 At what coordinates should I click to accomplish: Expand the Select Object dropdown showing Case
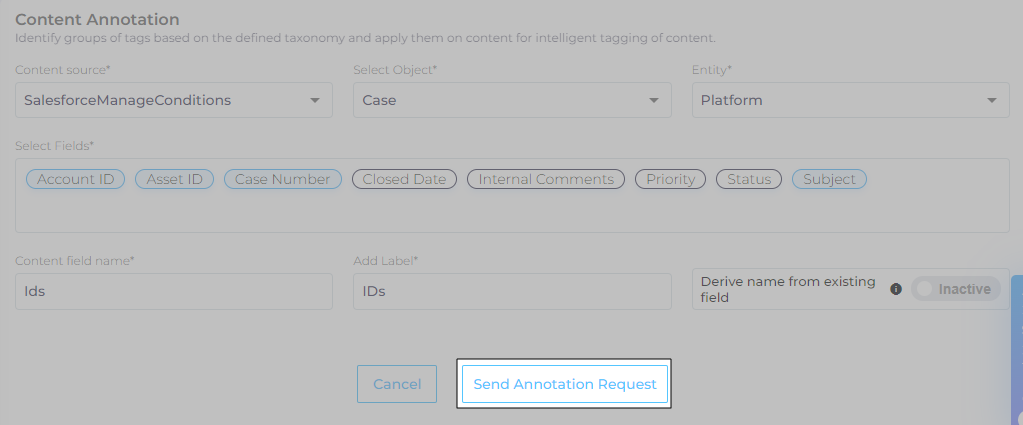[x=511, y=100]
